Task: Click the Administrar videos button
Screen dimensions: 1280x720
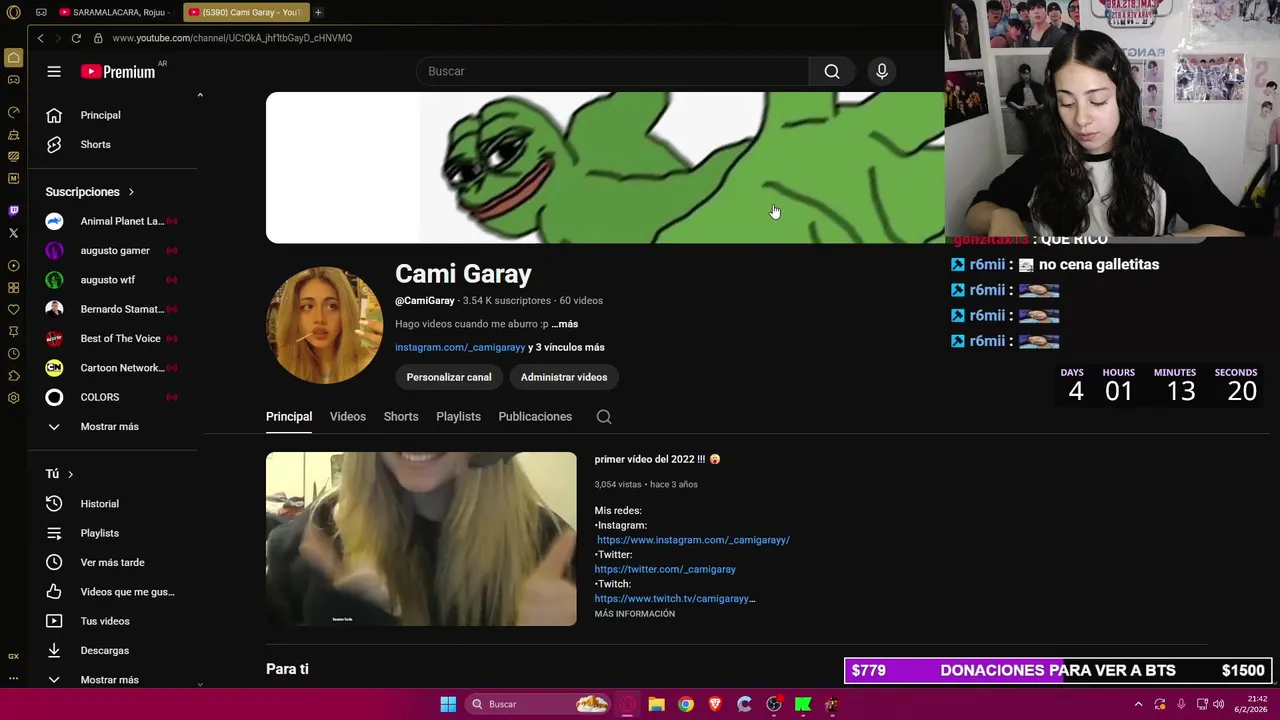Action: click(564, 377)
